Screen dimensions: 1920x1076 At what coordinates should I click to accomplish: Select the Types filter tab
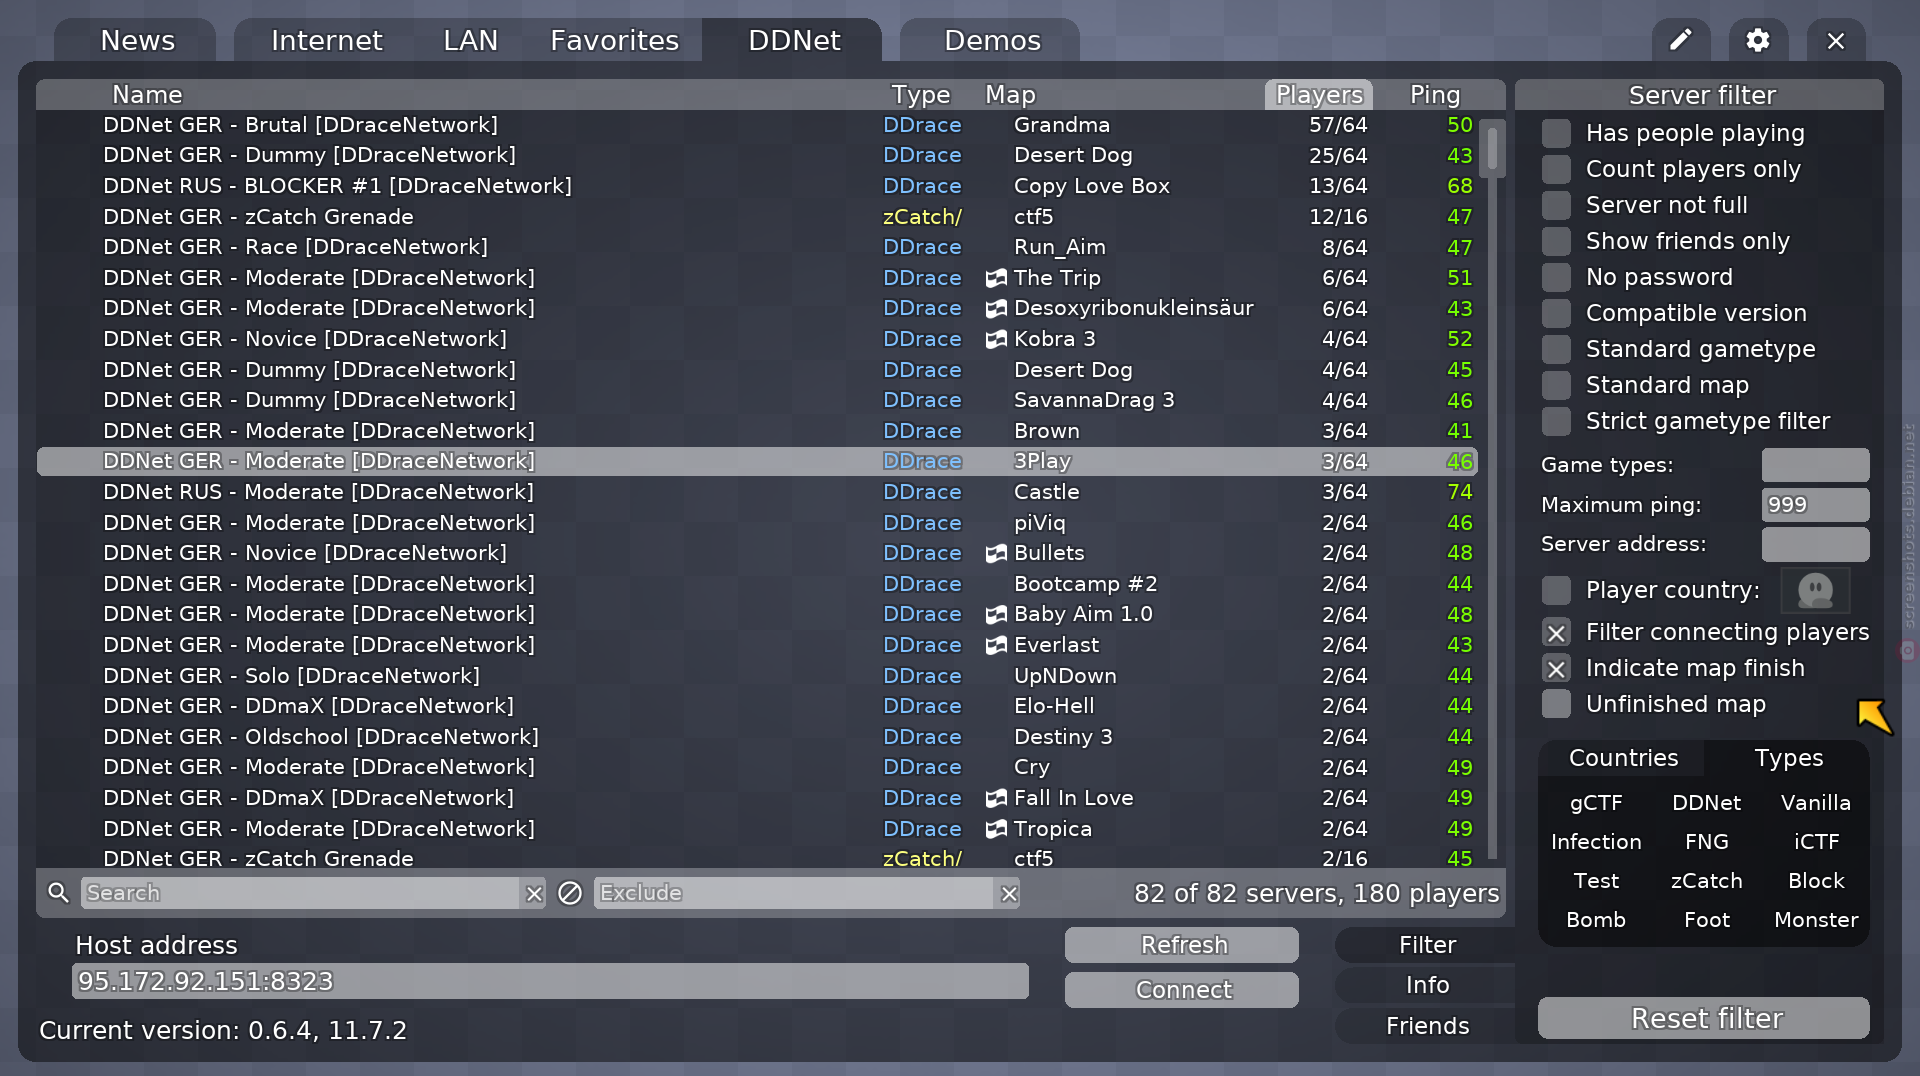point(1788,758)
